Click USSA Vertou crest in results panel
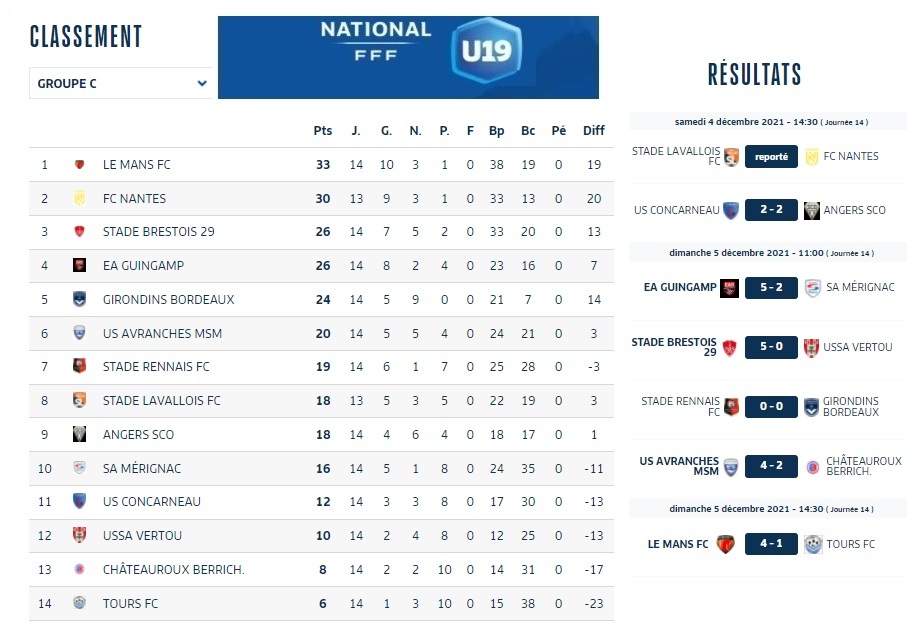Screen dimensions: 907x629 811,347
